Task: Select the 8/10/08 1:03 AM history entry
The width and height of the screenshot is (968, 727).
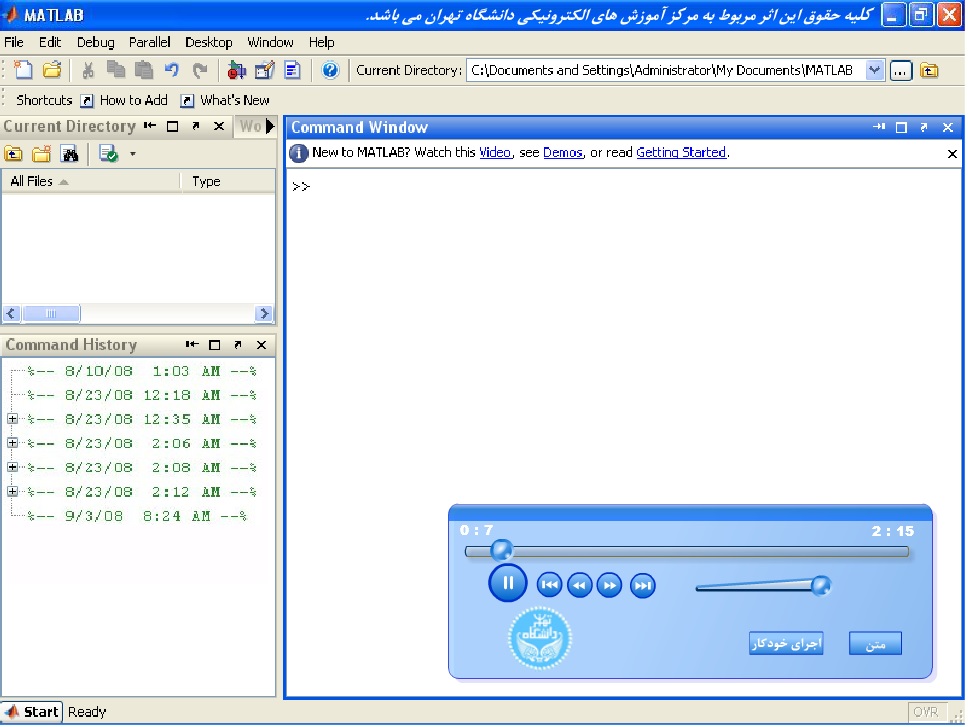Action: (x=141, y=371)
